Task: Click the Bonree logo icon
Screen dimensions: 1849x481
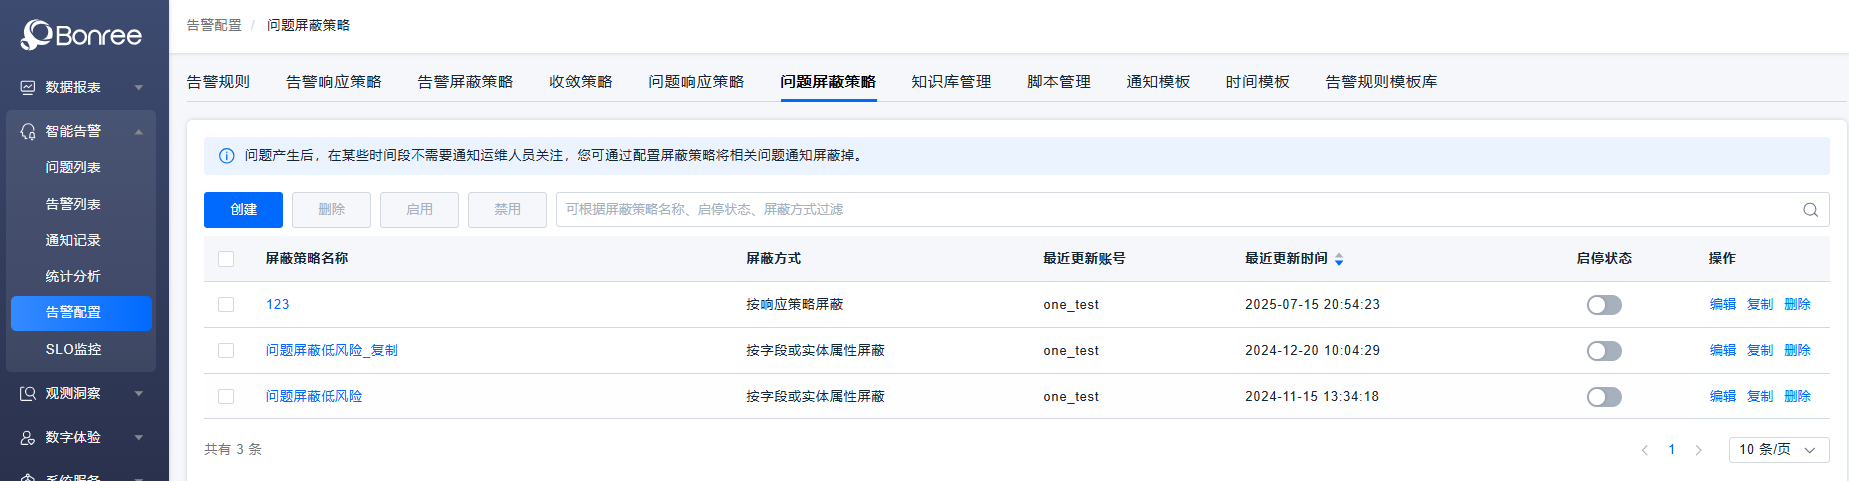Action: pyautogui.click(x=37, y=35)
